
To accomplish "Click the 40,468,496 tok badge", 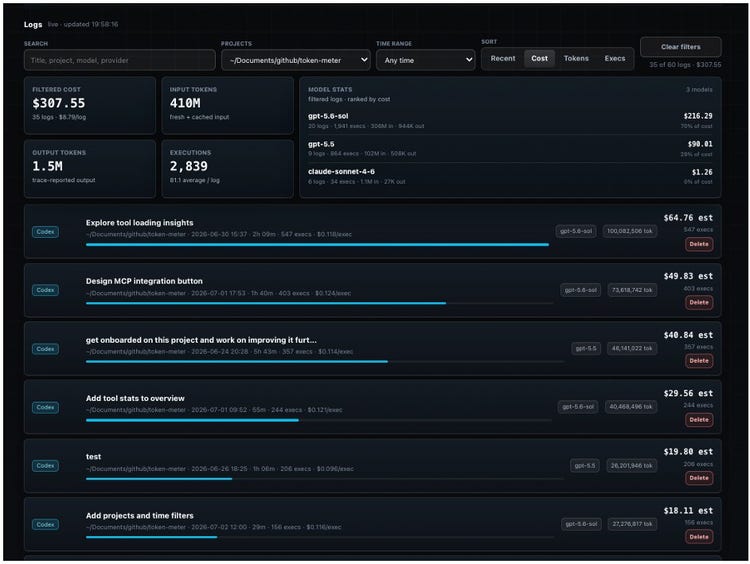I will [x=630, y=407].
